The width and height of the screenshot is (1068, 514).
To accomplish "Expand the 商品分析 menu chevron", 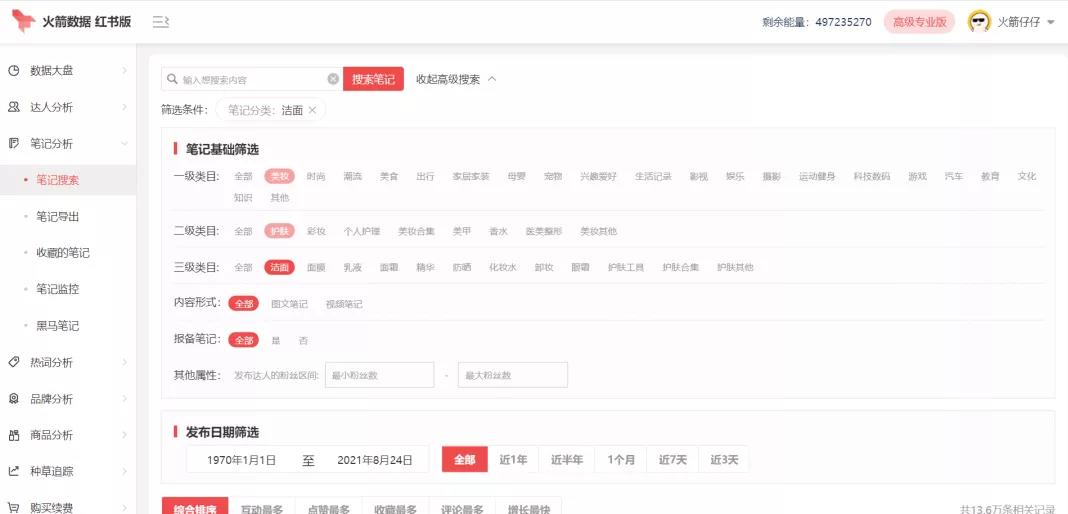I will point(124,435).
